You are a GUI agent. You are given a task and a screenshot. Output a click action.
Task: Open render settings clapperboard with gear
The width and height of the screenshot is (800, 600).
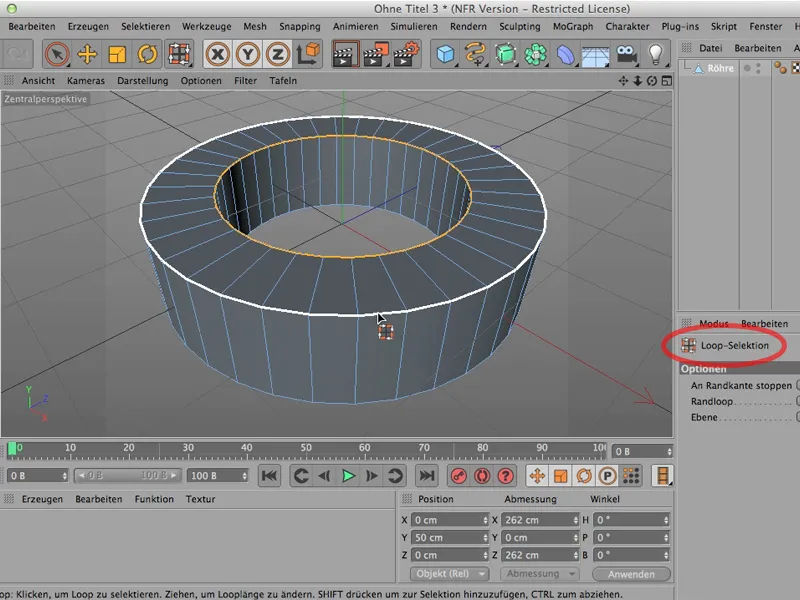(x=406, y=54)
